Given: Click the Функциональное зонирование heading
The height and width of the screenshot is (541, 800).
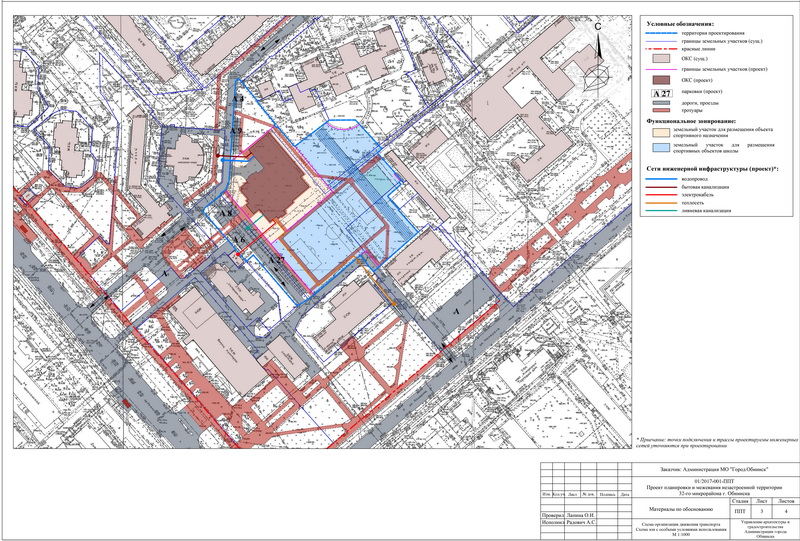Looking at the screenshot, I should (691, 120).
